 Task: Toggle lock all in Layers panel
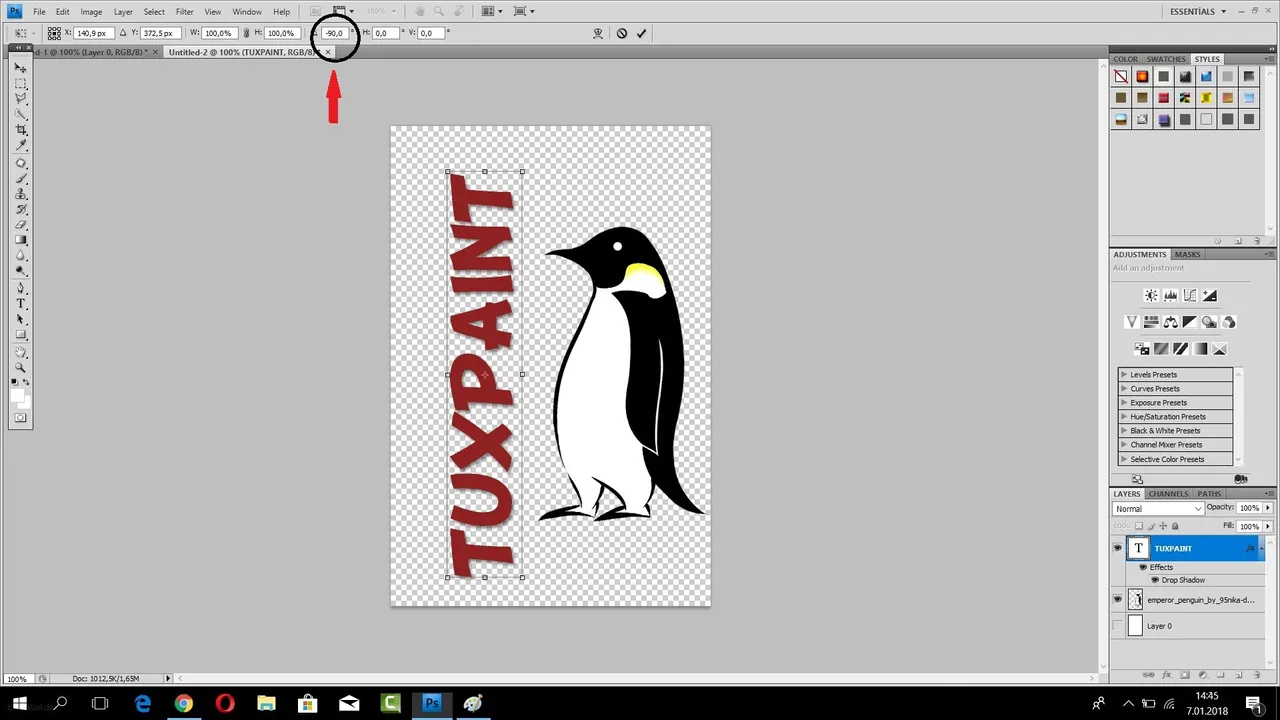[x=1174, y=526]
